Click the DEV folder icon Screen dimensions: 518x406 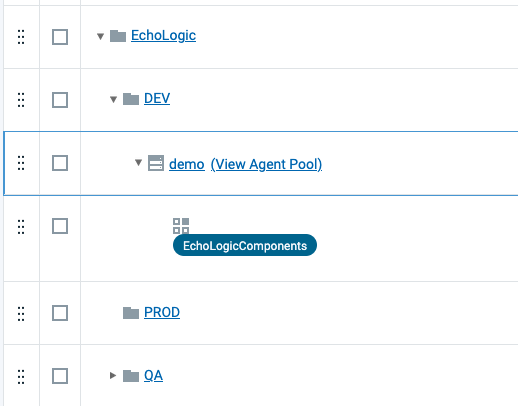coord(131,99)
